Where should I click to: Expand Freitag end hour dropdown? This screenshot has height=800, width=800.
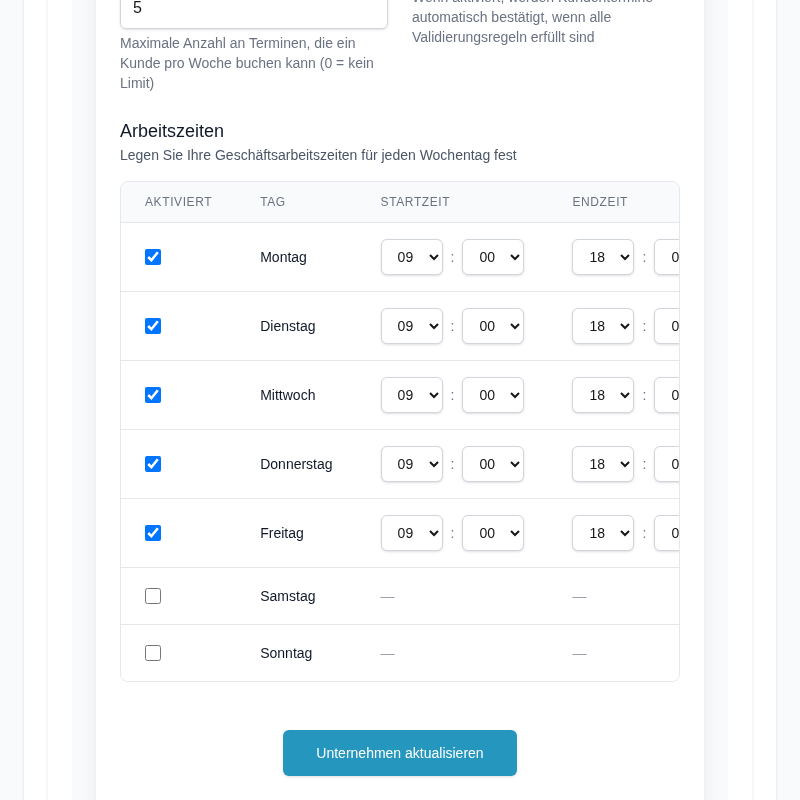[x=602, y=533]
